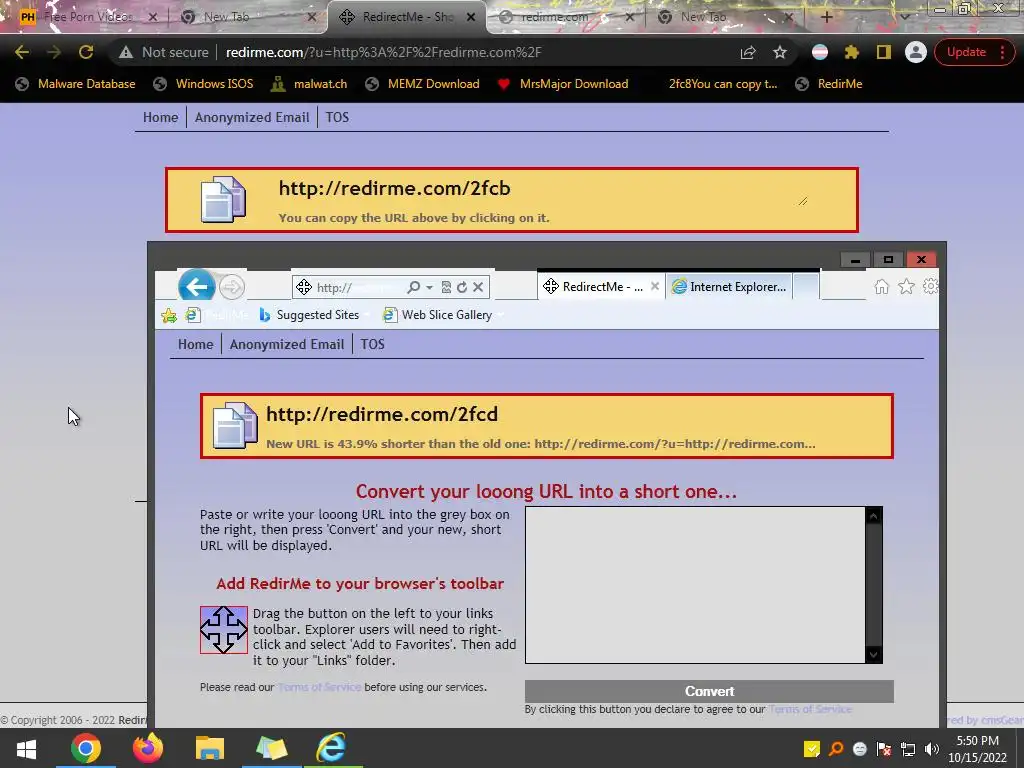Click textarea scrollbar down arrow
Viewport: 1024px width, 768px height.
point(874,654)
